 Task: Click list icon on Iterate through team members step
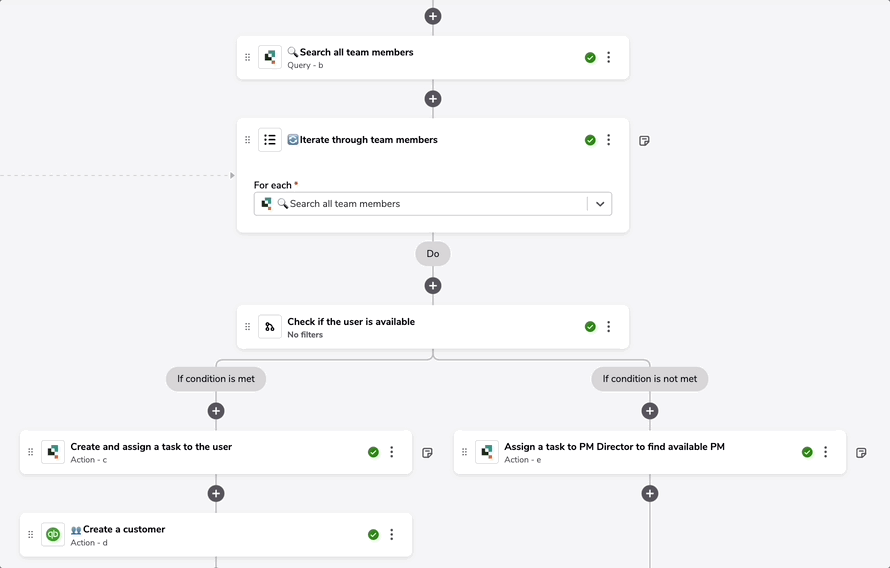pos(270,140)
